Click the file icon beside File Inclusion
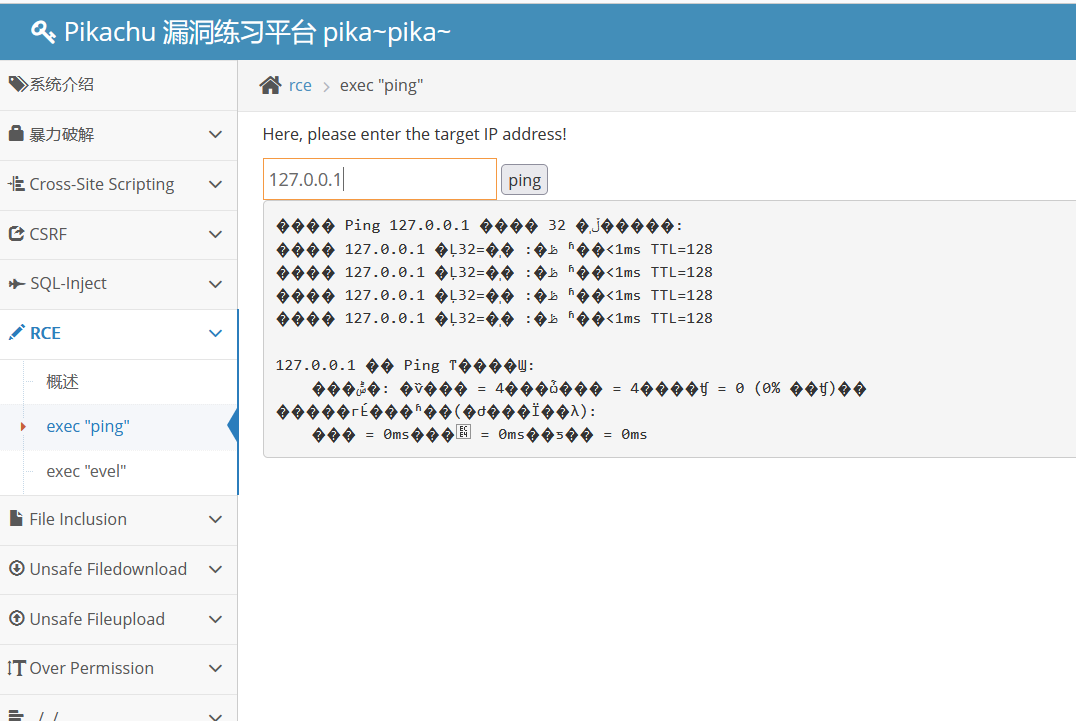 pos(16,519)
